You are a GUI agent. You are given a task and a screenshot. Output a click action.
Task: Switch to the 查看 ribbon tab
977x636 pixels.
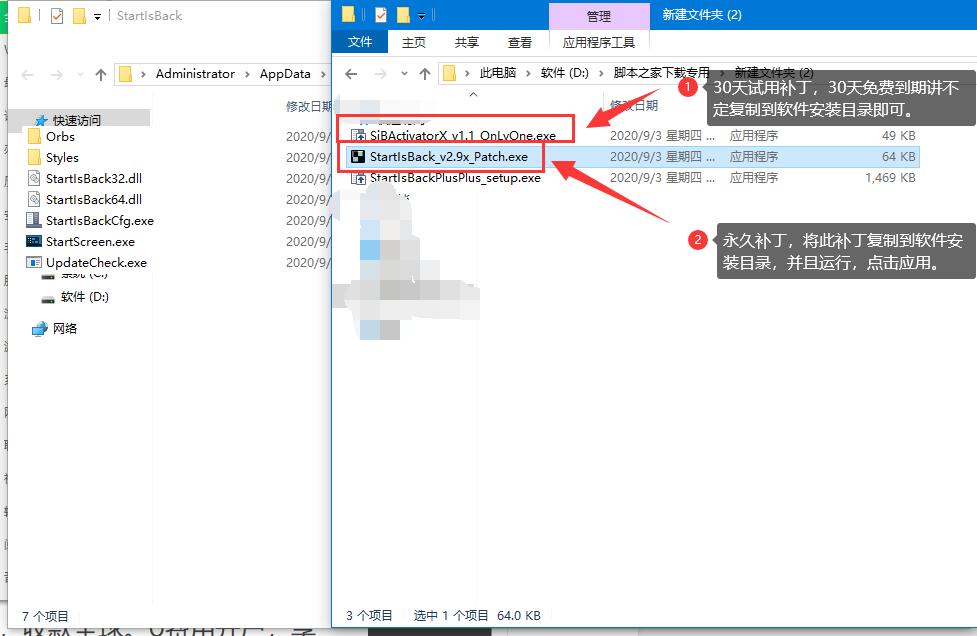520,42
